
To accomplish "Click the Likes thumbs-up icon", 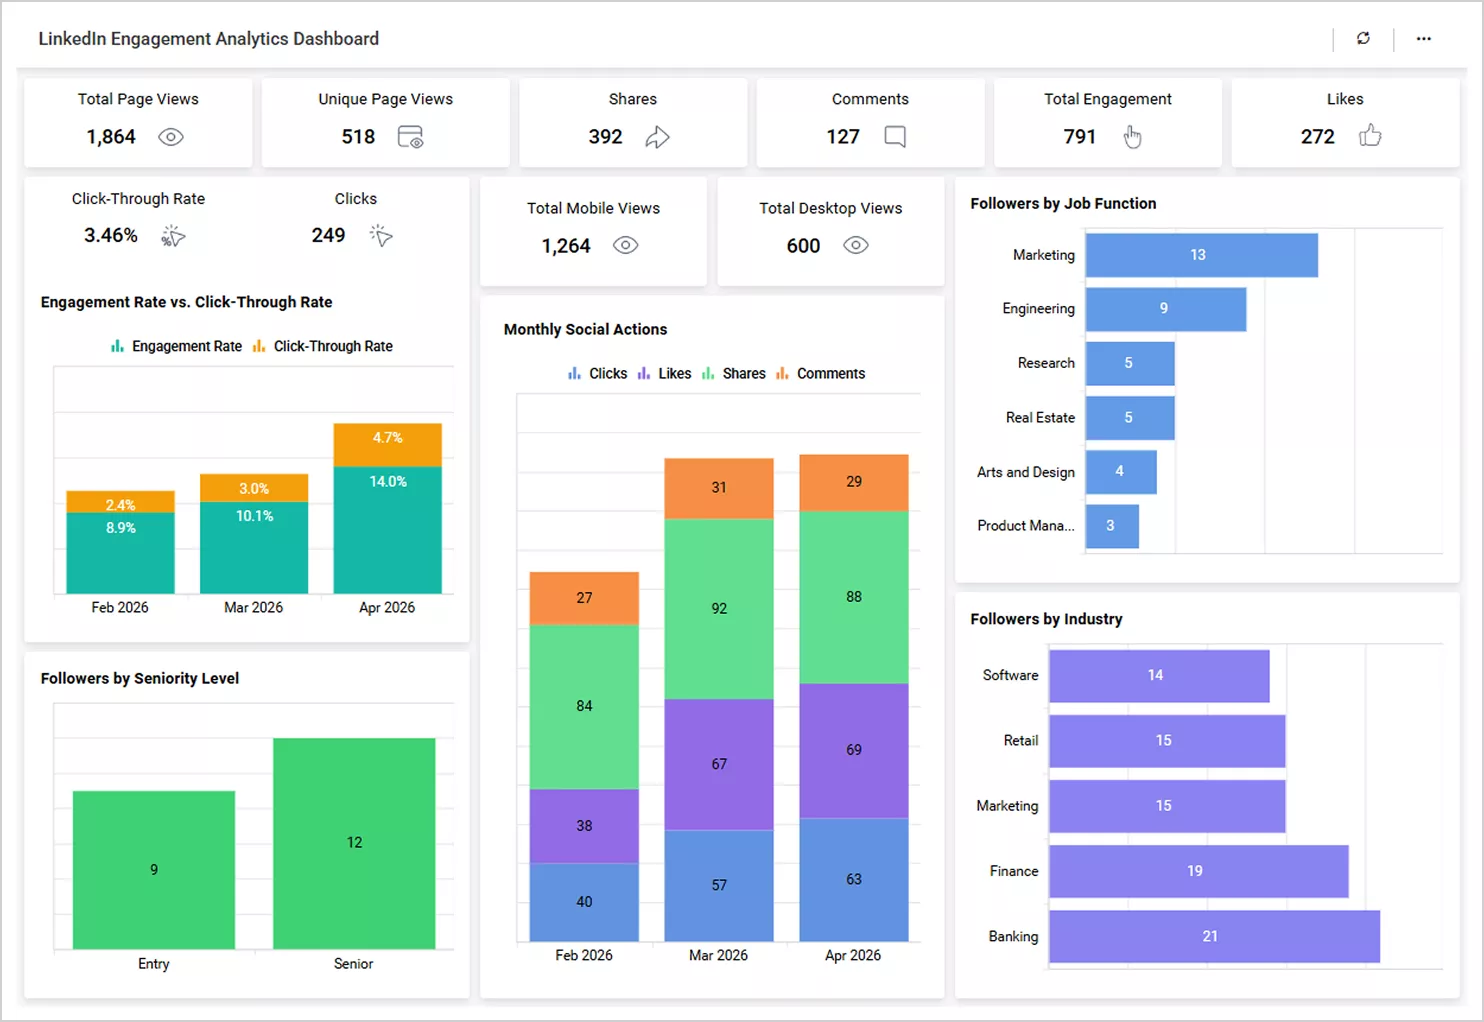I will point(1370,135).
